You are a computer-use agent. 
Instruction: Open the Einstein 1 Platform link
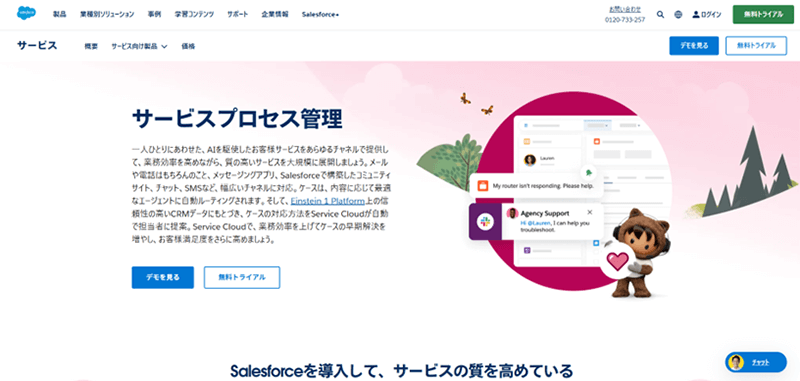tap(328, 200)
